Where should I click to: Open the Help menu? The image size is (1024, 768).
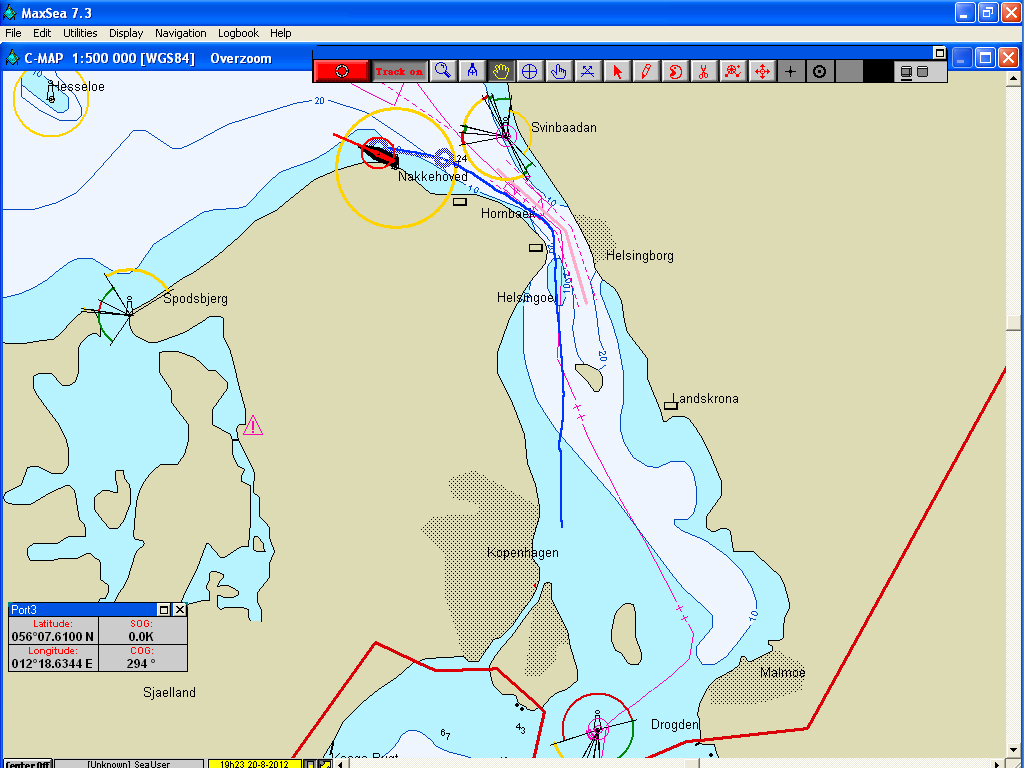click(280, 33)
